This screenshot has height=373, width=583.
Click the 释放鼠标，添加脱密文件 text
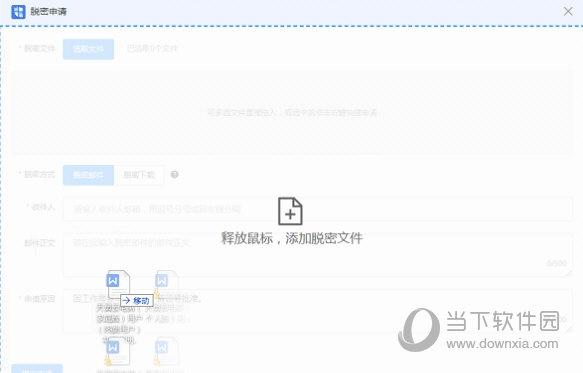click(292, 238)
